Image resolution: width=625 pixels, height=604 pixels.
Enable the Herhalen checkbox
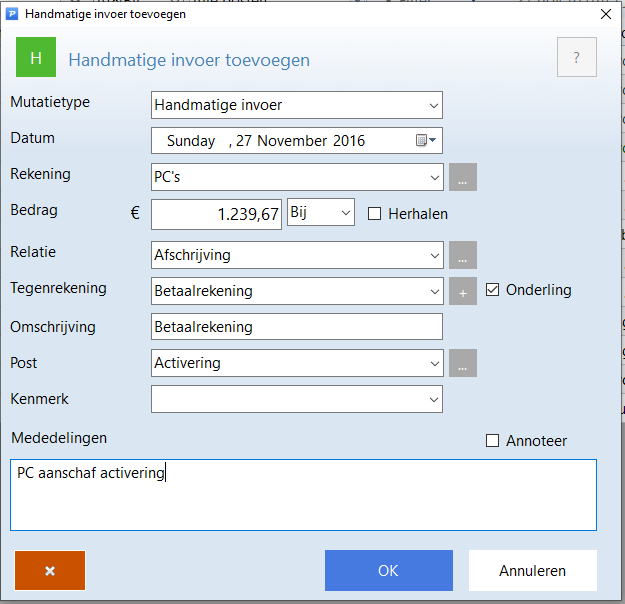[x=375, y=213]
